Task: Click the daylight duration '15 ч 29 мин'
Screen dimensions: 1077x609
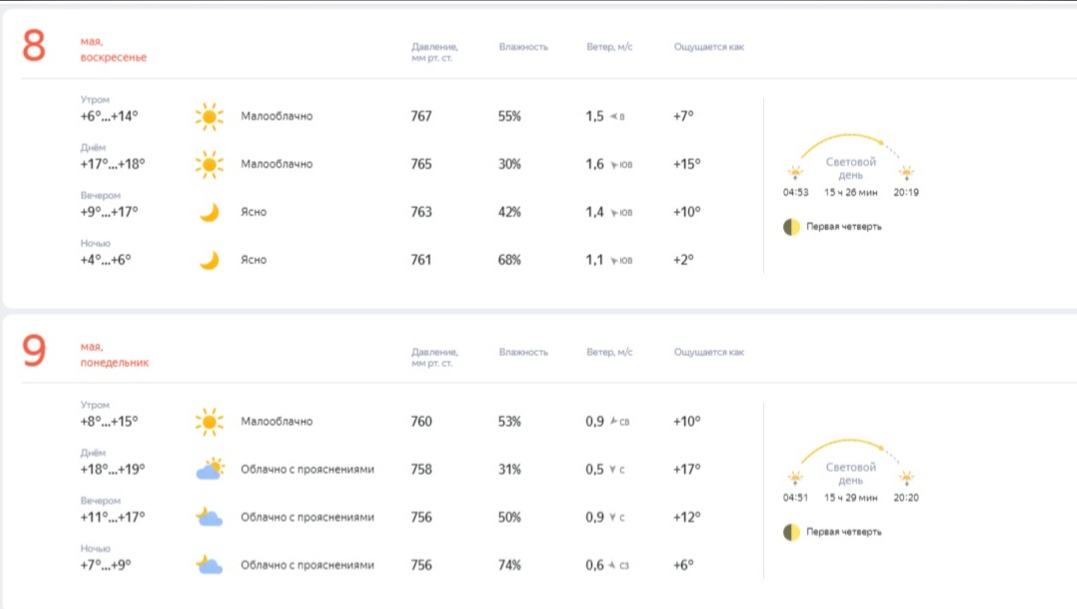Action: pos(851,498)
